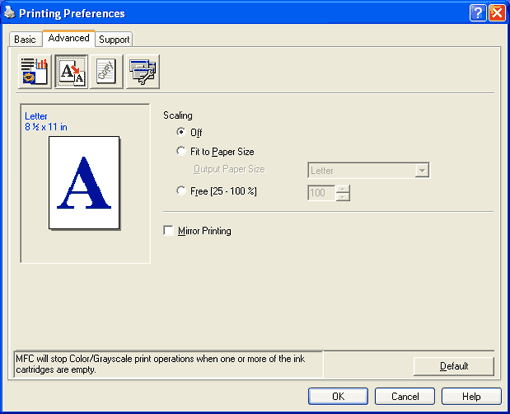Close the Printing Preferences dialog

[497, 13]
